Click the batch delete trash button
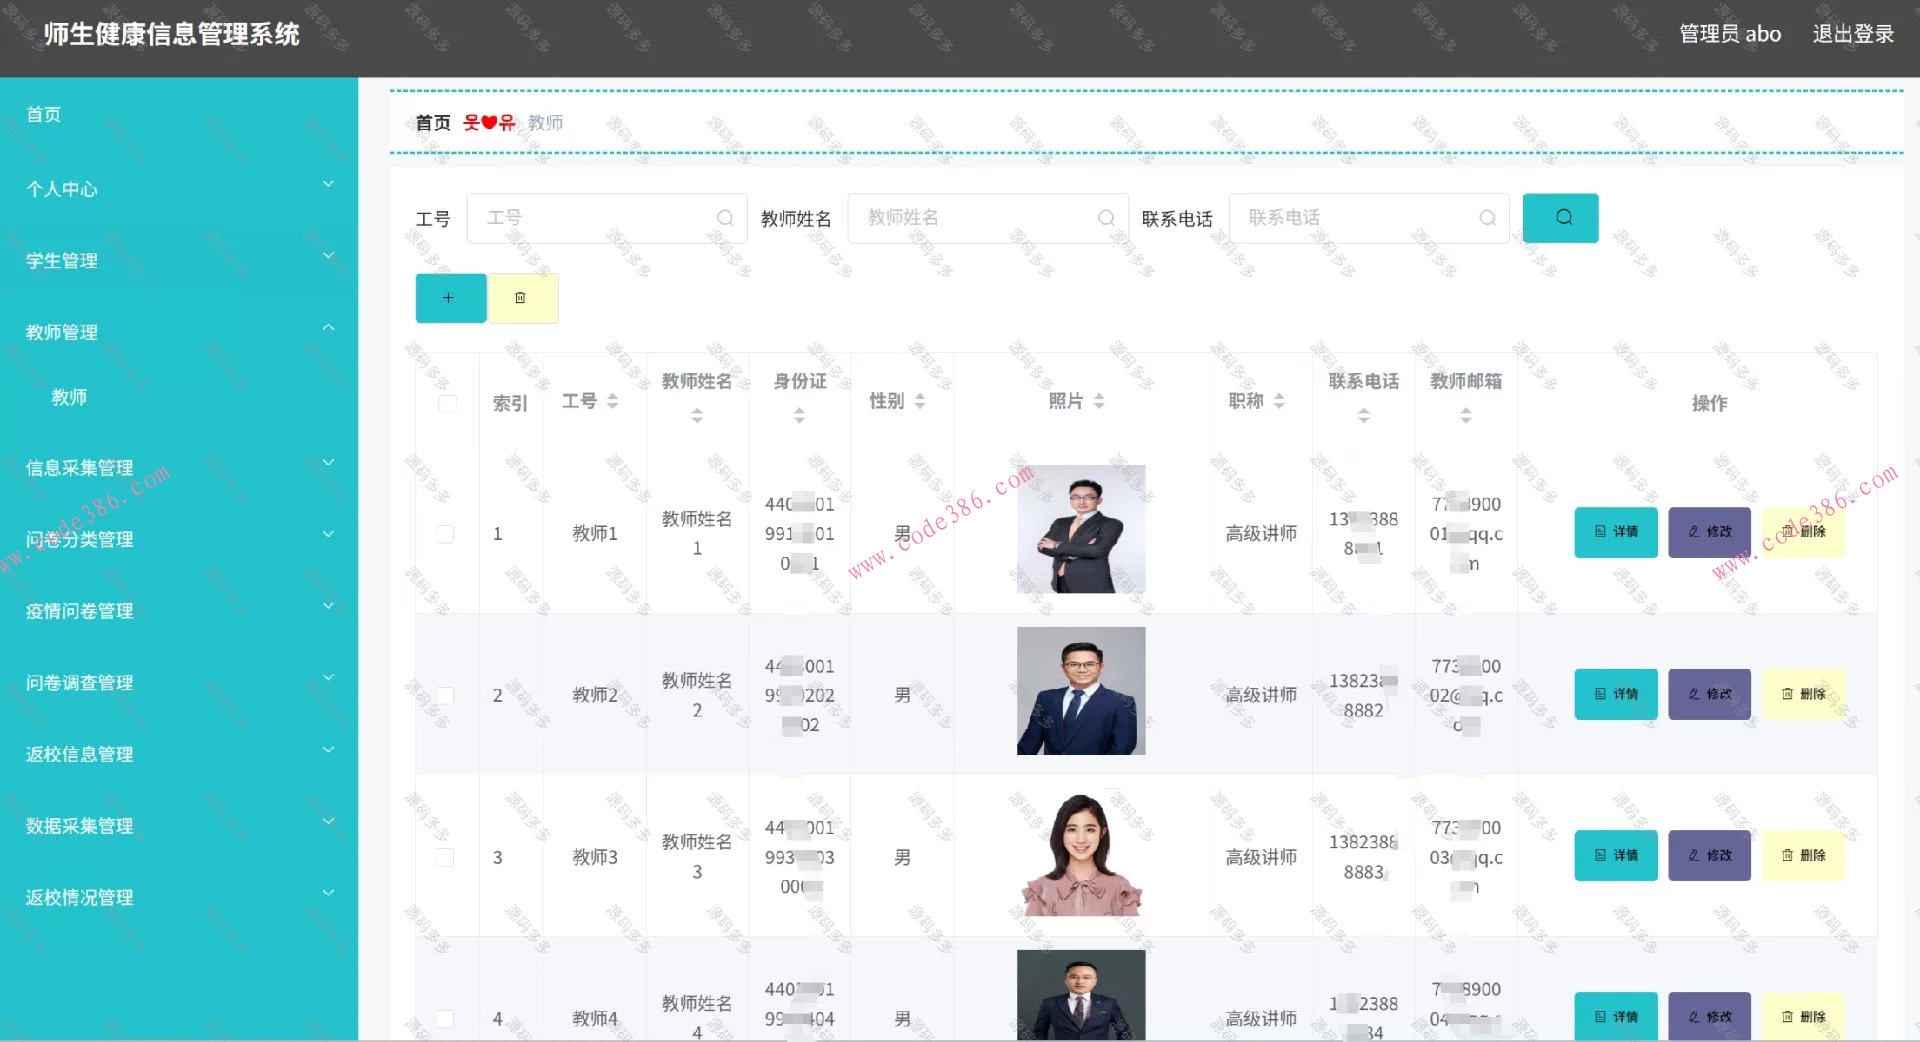This screenshot has width=1920, height=1042. 522,298
